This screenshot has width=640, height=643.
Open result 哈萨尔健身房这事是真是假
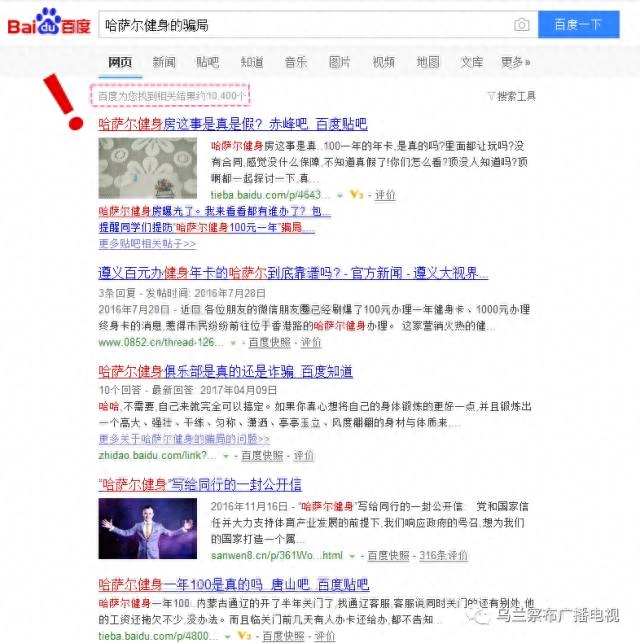(233, 124)
